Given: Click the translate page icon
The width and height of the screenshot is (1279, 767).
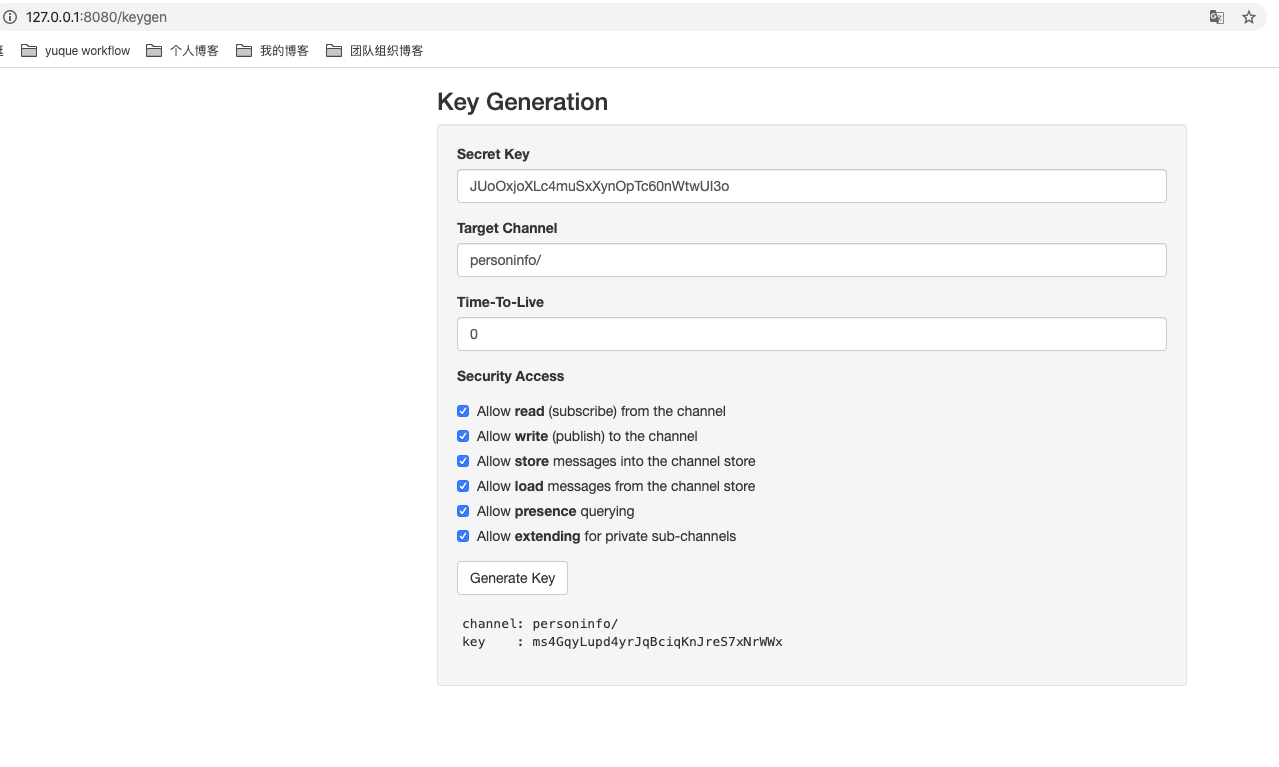Looking at the screenshot, I should pyautogui.click(x=1217, y=17).
